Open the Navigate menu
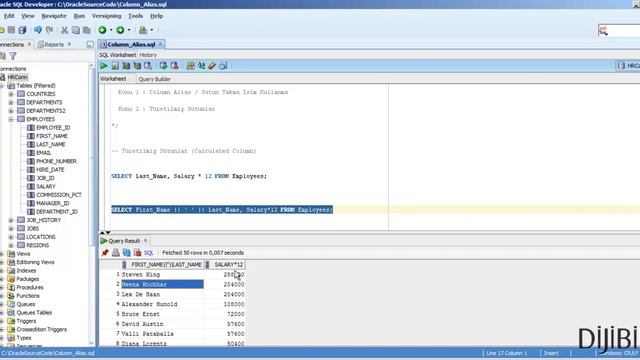This screenshot has height=360, width=640. tap(54, 16)
